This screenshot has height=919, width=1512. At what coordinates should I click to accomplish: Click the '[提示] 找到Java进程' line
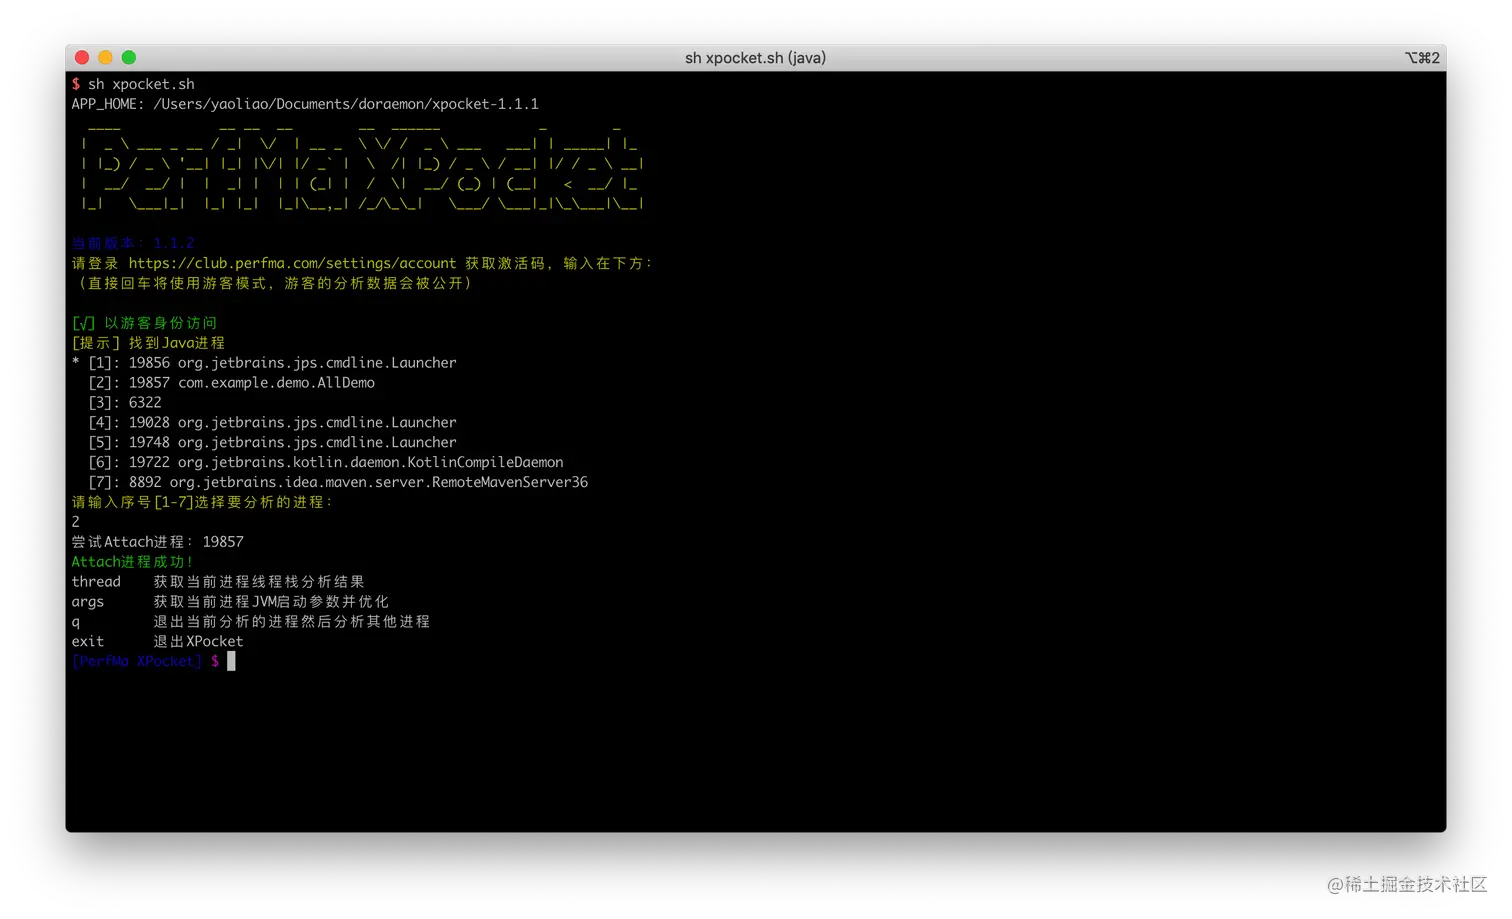click(x=148, y=343)
